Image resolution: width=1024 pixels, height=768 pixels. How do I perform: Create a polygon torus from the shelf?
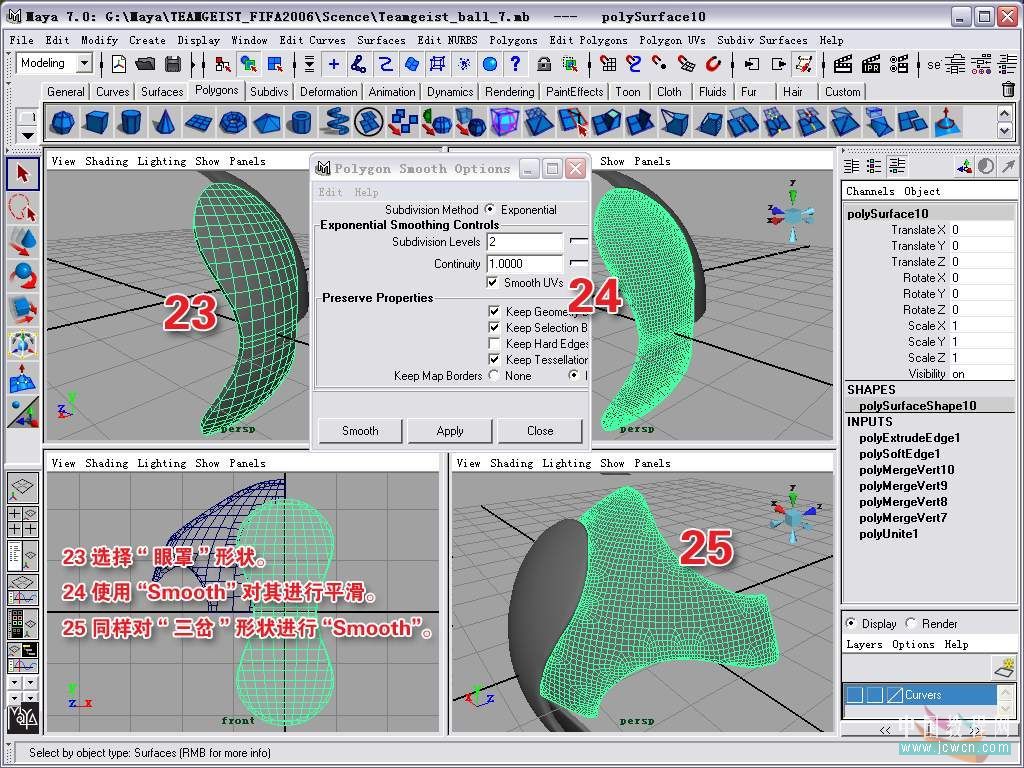232,122
